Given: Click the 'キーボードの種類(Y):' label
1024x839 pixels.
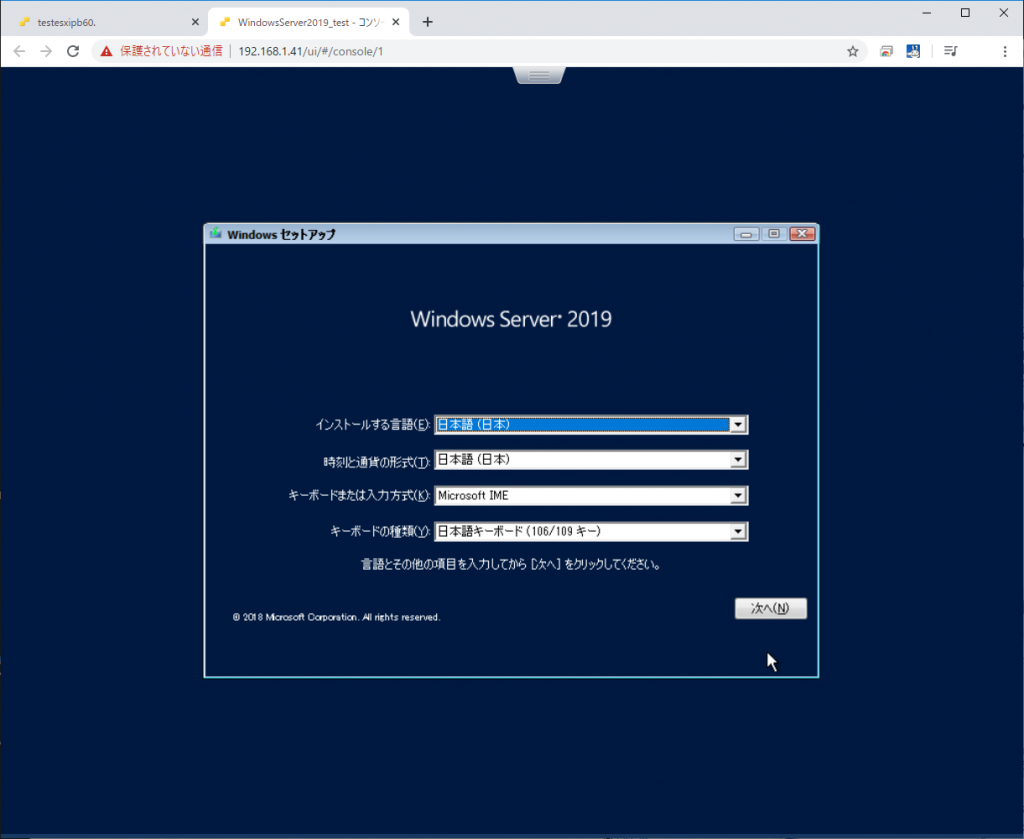Looking at the screenshot, I should pyautogui.click(x=380, y=531).
